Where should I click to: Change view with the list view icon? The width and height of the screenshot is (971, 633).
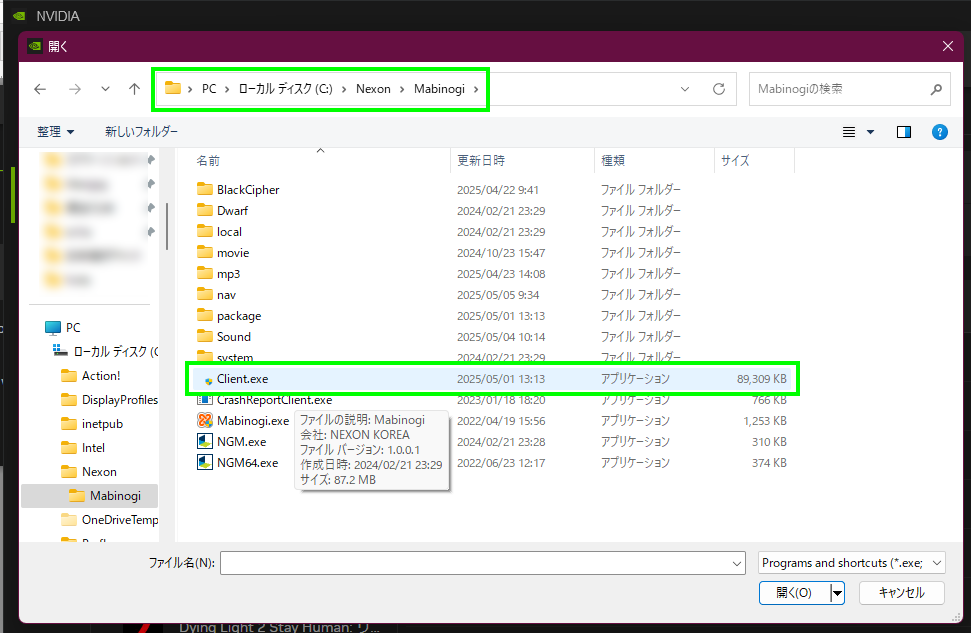849,132
